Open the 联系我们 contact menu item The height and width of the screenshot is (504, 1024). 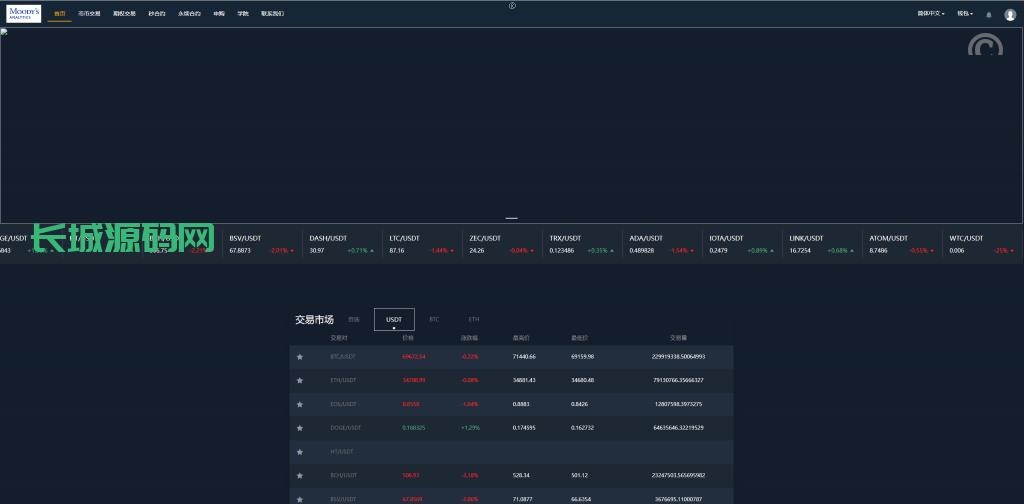point(272,14)
